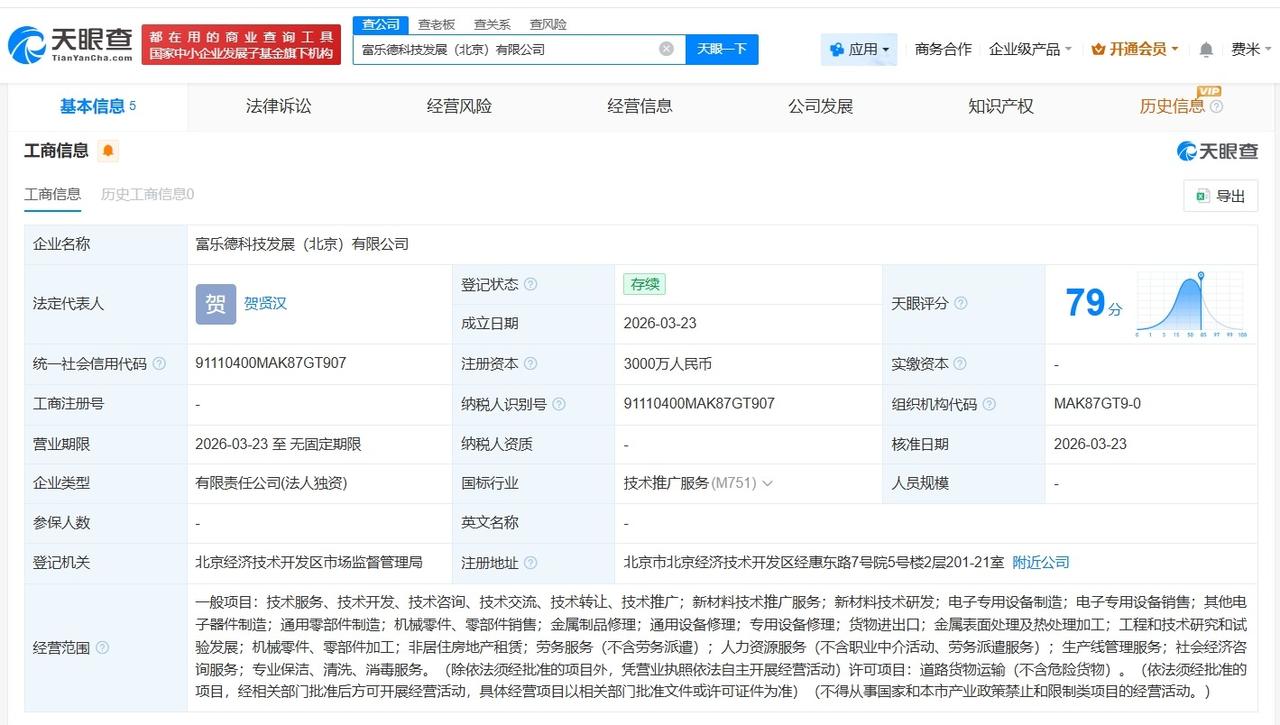The image size is (1280, 725).
Task: Switch to the 法律诉讼 tab
Action: (x=278, y=106)
